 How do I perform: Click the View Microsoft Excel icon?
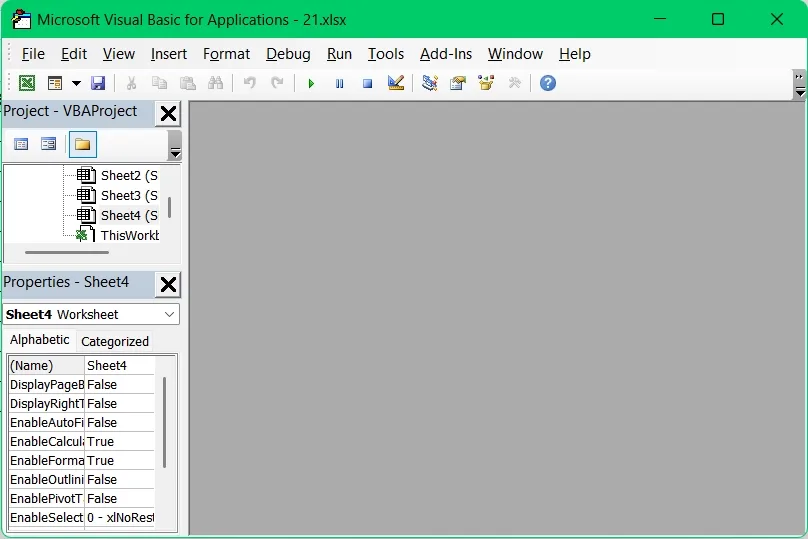coord(27,83)
